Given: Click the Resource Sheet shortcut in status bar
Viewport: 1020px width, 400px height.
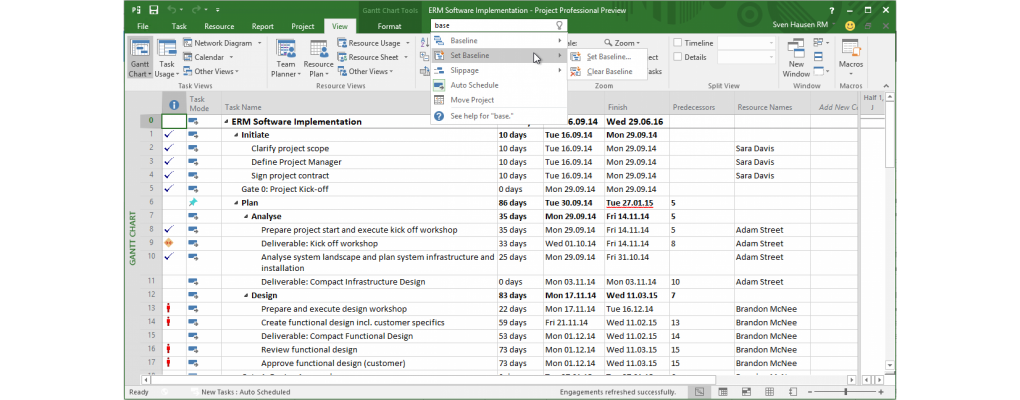Looking at the screenshot, I should 770,392.
